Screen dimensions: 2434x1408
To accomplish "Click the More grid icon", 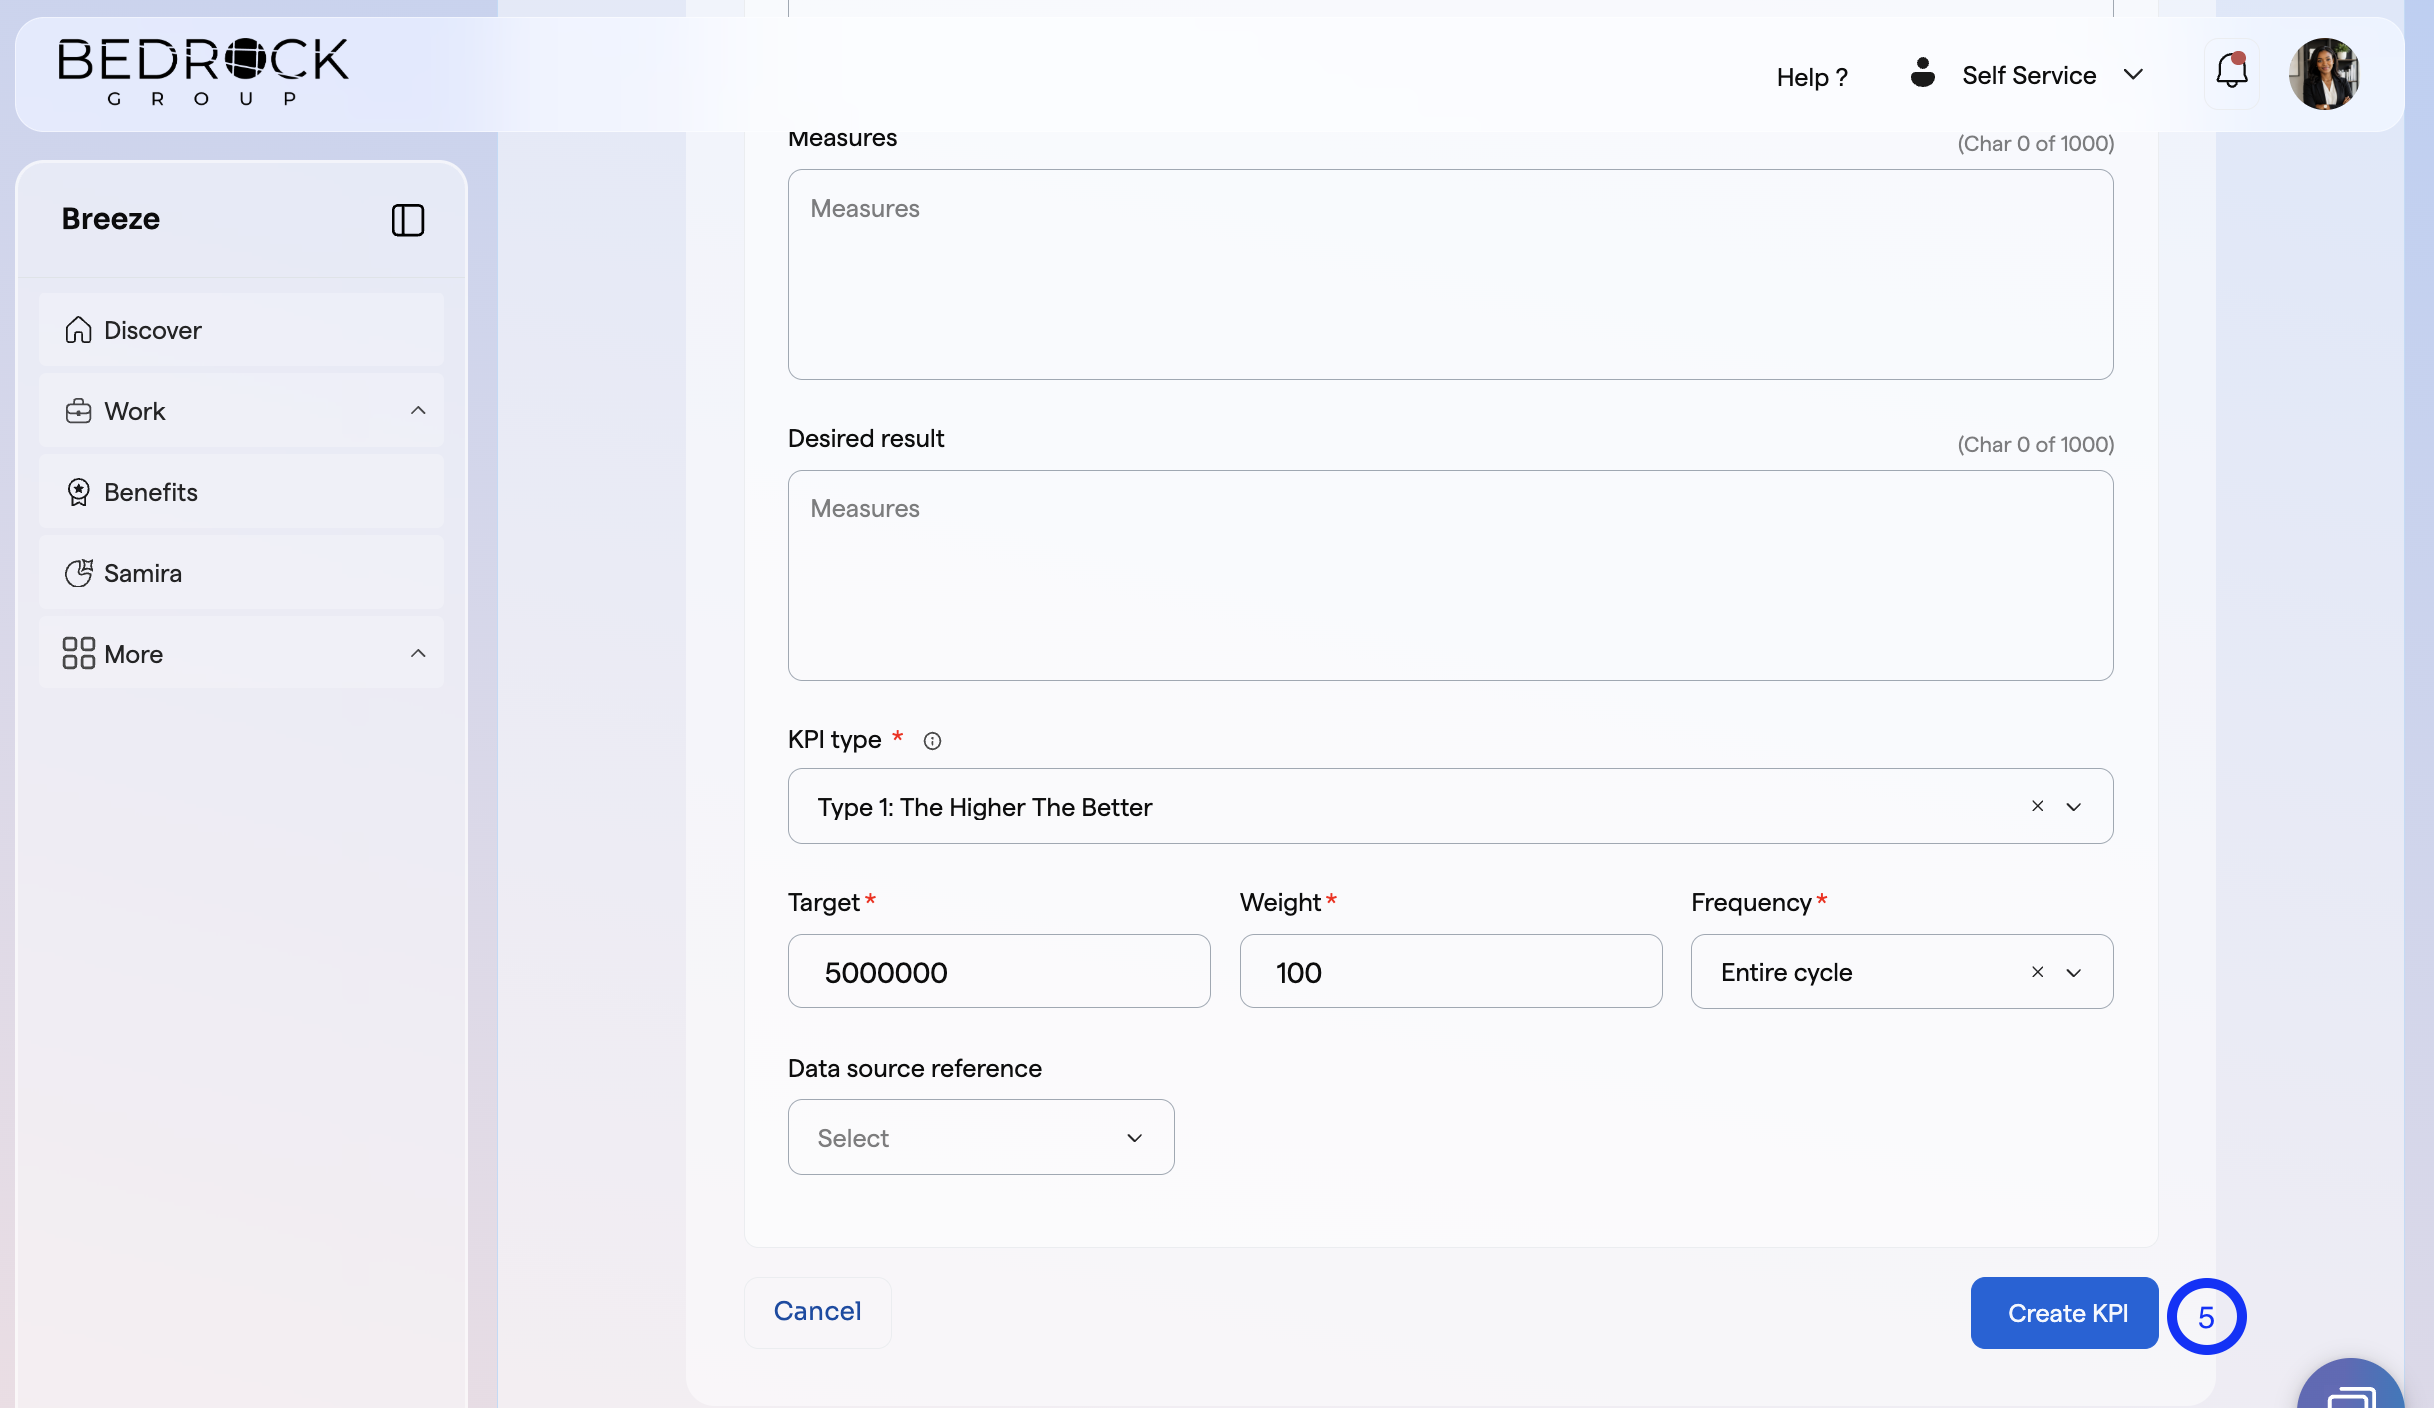I will pos(78,653).
